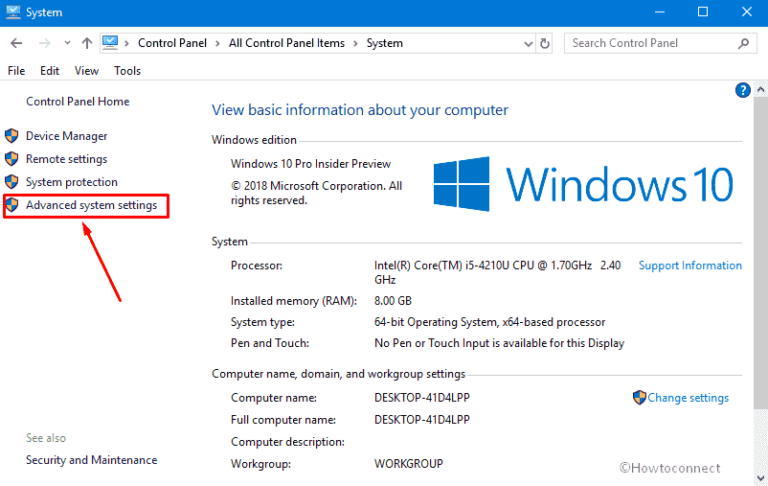Image resolution: width=768 pixels, height=486 pixels.
Task: Expand chevron before Control Panel breadcrumb
Action: [127, 43]
